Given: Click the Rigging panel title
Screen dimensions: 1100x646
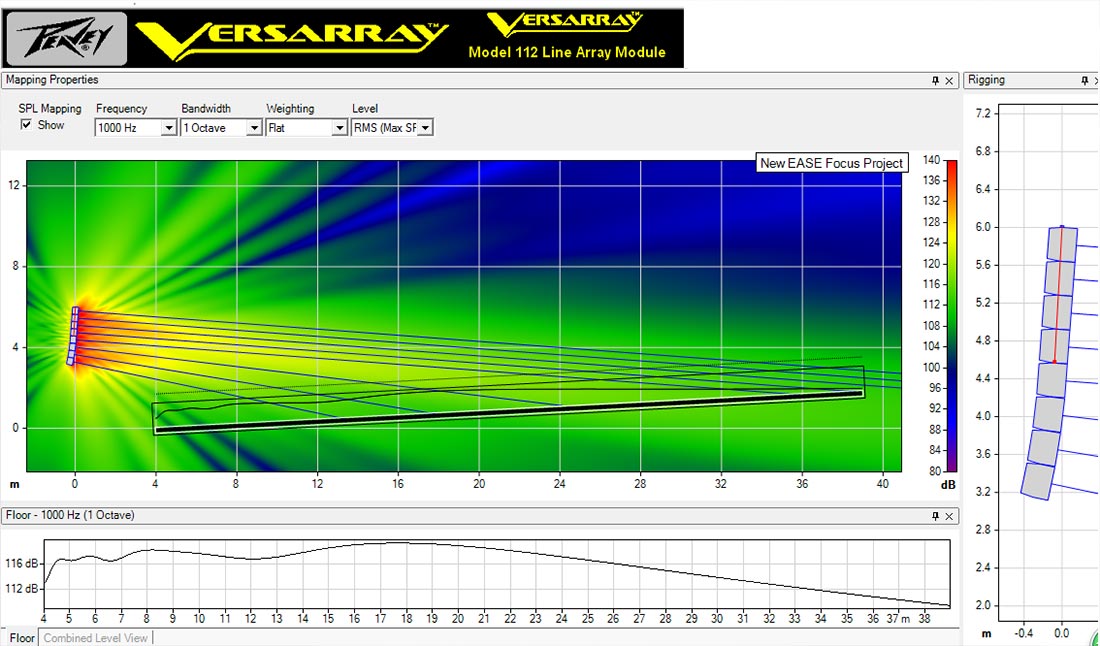Looking at the screenshot, I should 986,80.
